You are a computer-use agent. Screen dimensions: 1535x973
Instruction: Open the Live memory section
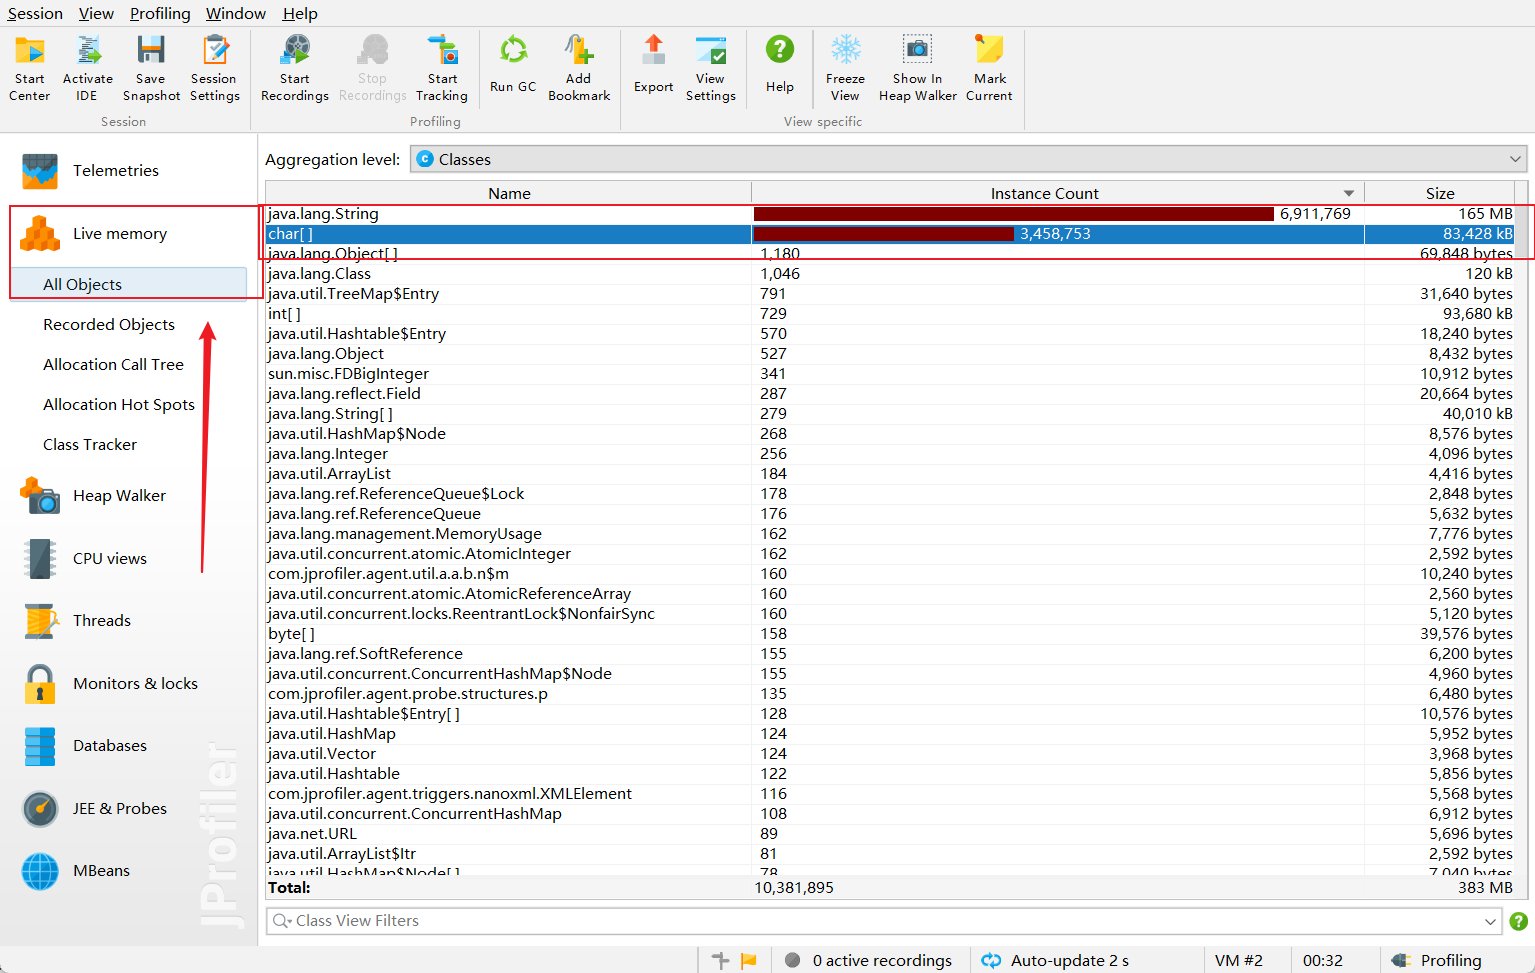(95, 234)
